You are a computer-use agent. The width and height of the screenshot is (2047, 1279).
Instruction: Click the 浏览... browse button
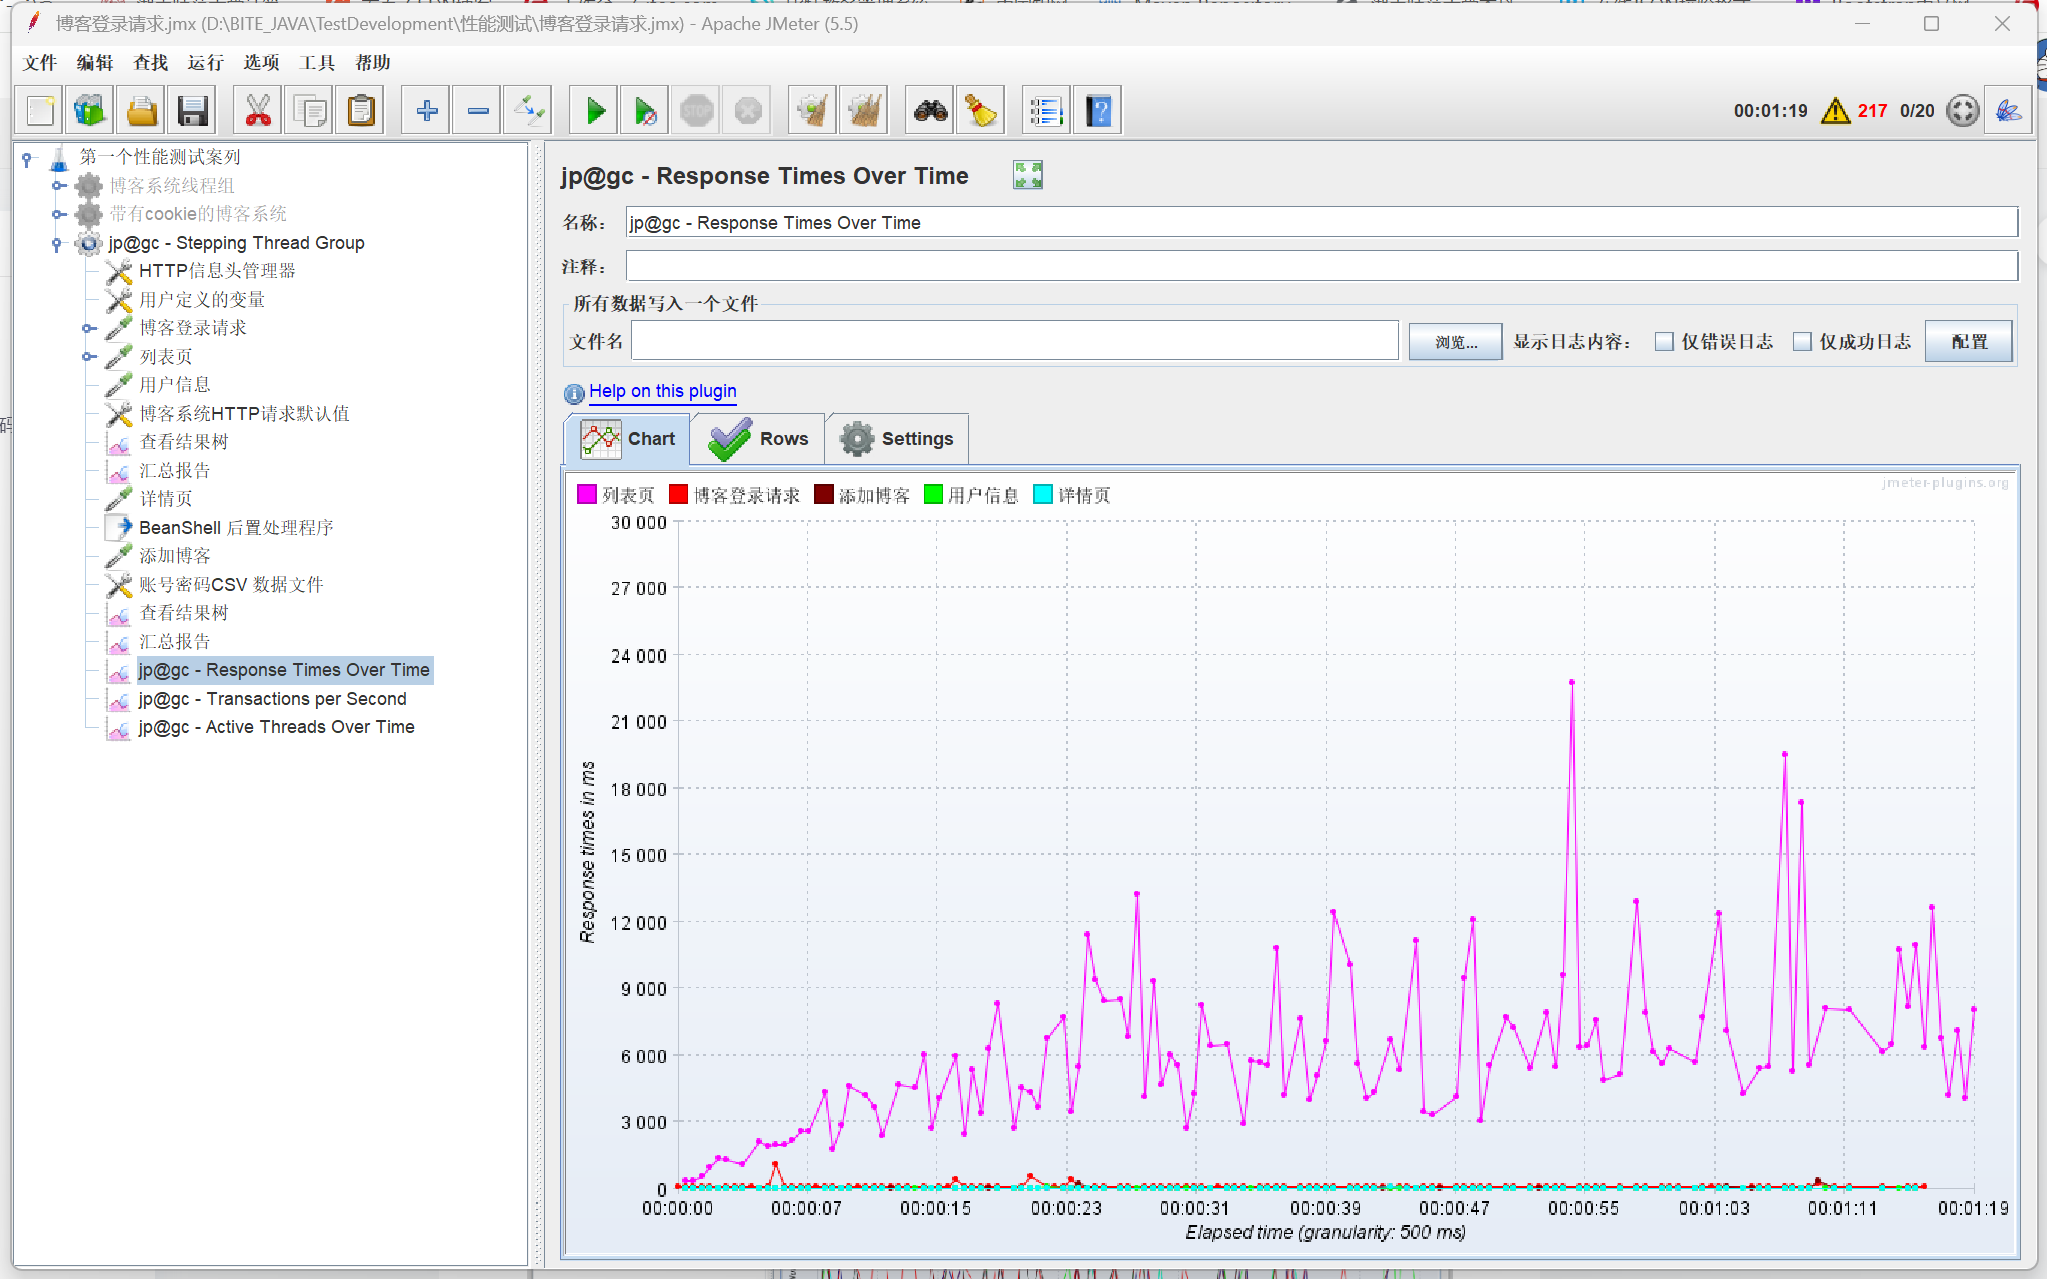pyautogui.click(x=1455, y=342)
